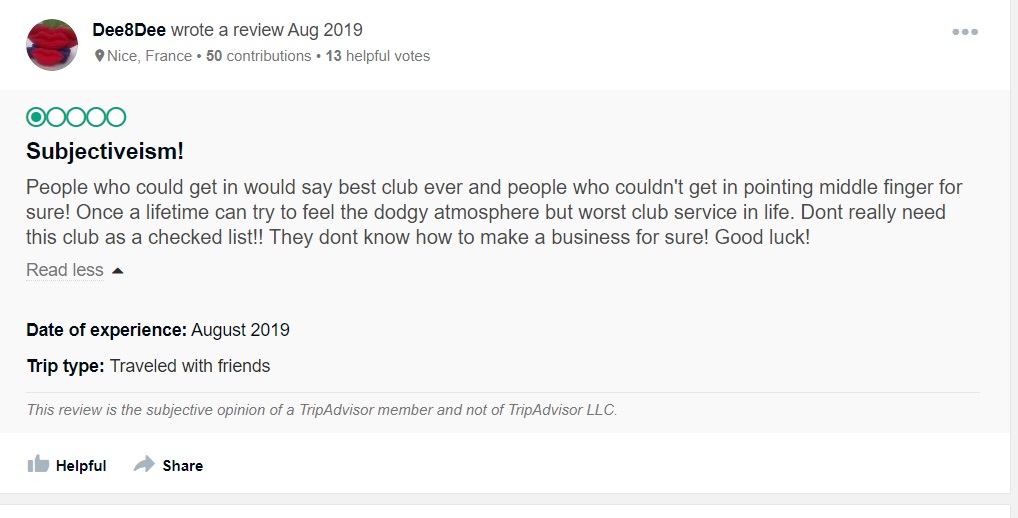Click the reviewer's red lips avatar
1018x518 pixels.
pyautogui.click(x=52, y=44)
